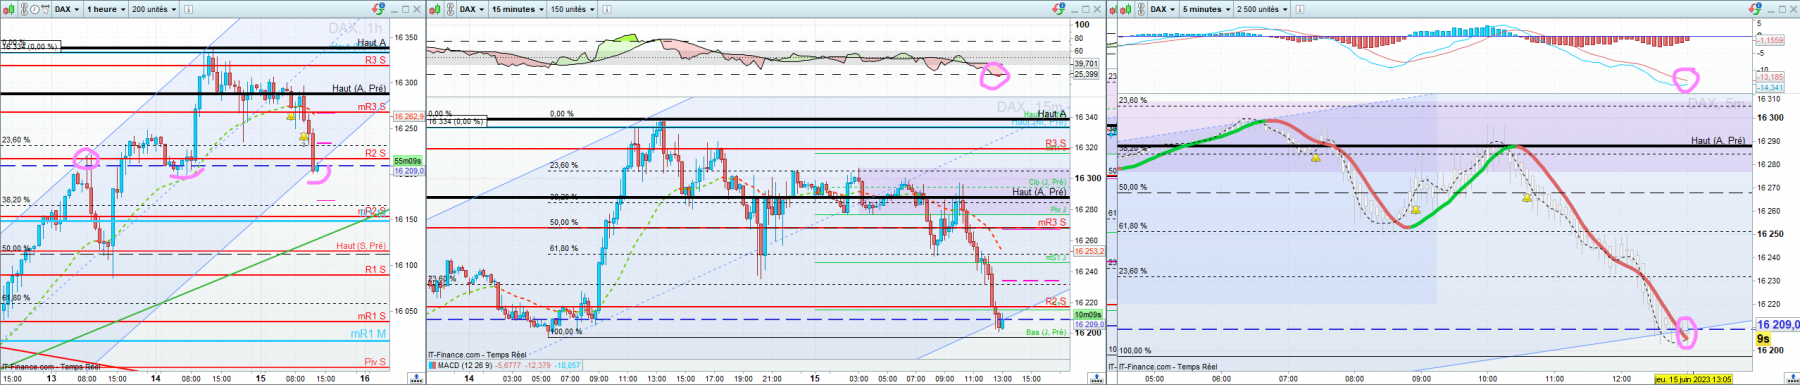Click info icon beside 150 unités
This screenshot has width=1800, height=385.
tap(607, 9)
